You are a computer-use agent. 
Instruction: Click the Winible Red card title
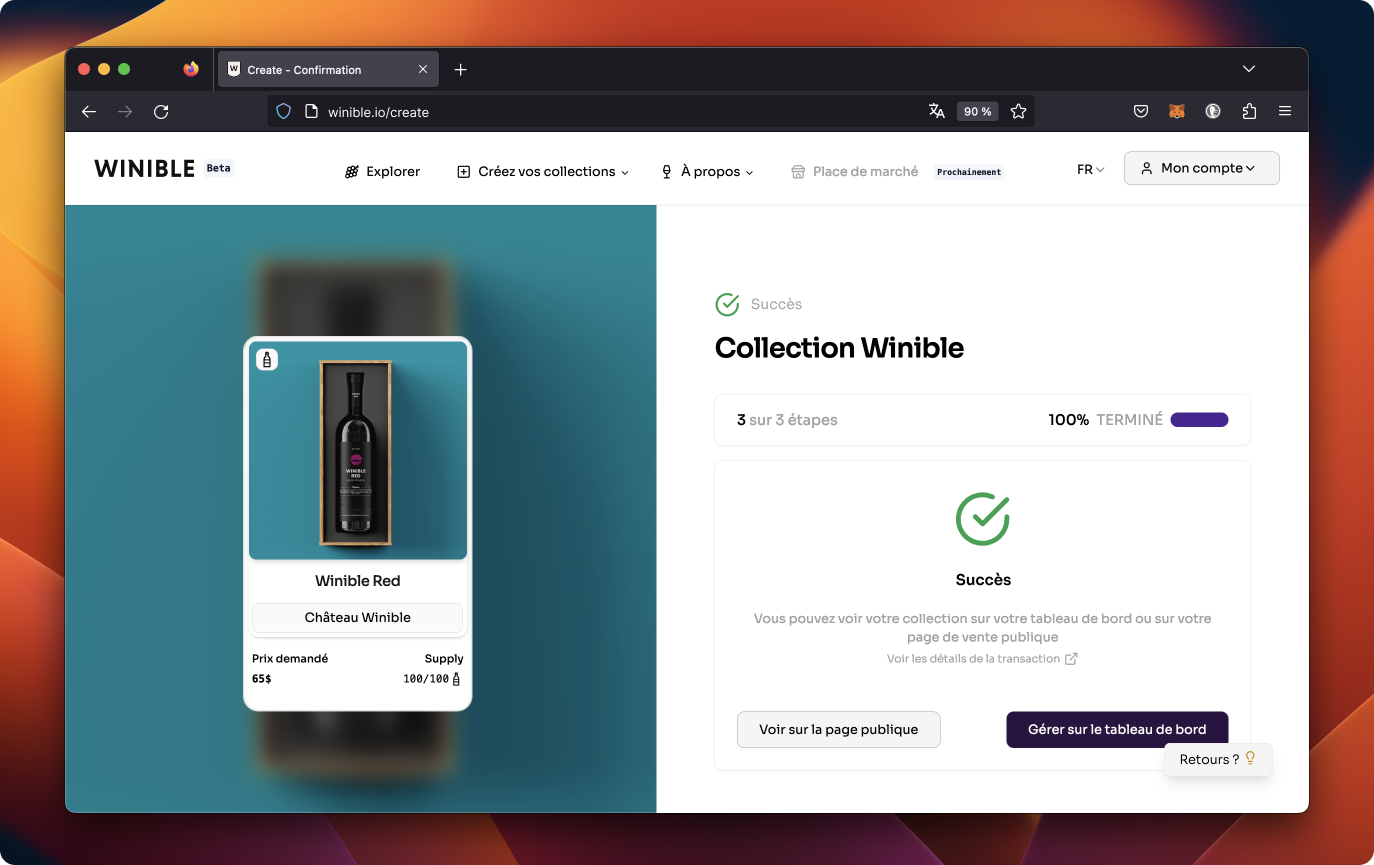click(358, 581)
